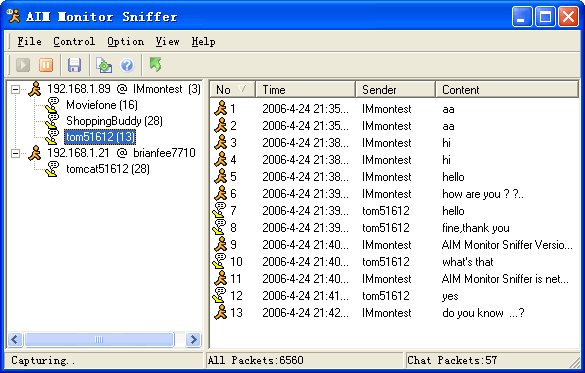Open the File menu
The height and width of the screenshot is (373, 585).
[29, 41]
